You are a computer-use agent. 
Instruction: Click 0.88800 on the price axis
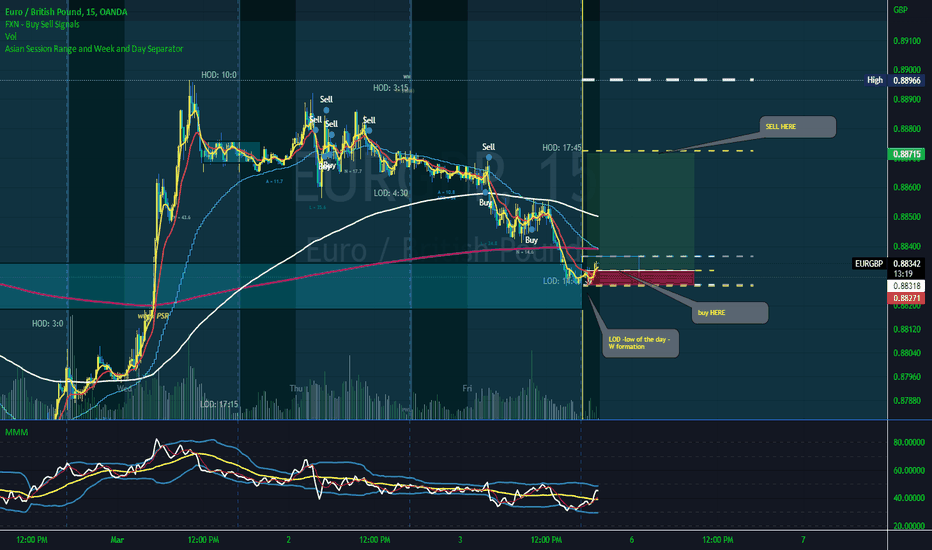[x=907, y=128]
